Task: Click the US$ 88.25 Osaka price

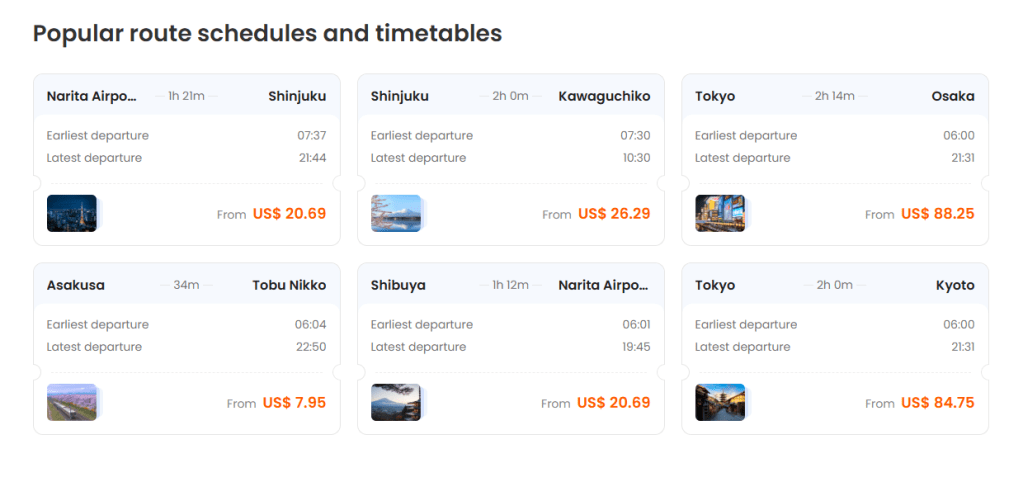Action: point(937,213)
